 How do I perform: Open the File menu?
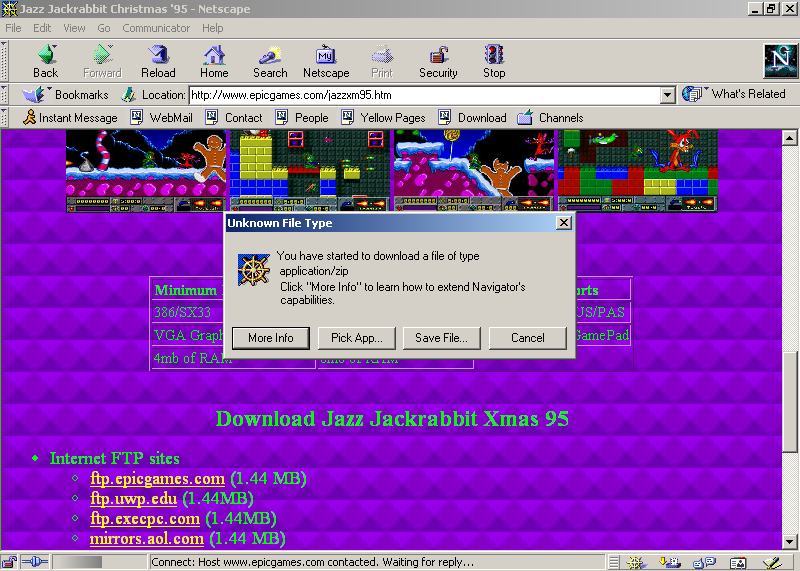coord(13,28)
